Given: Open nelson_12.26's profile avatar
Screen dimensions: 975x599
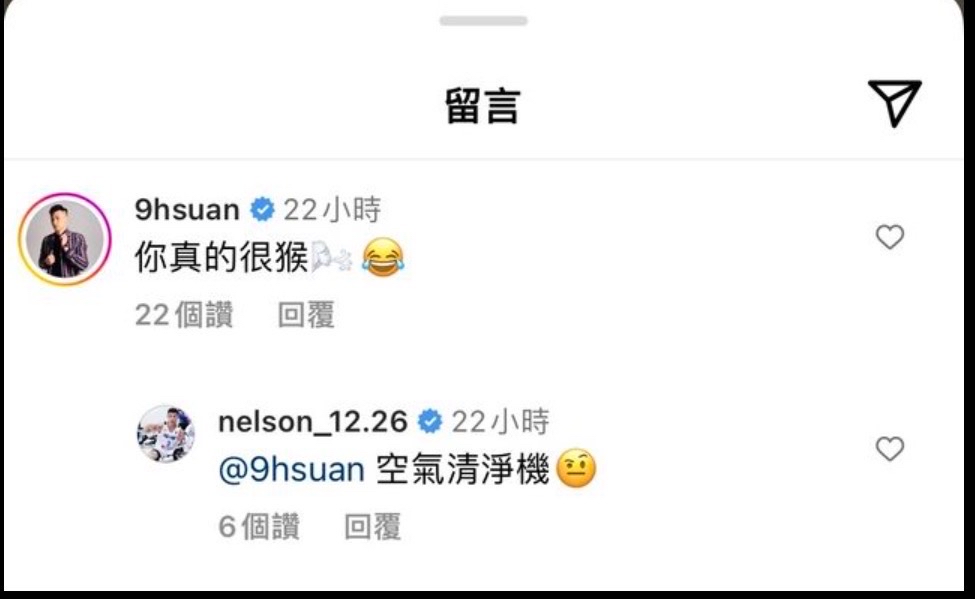Looking at the screenshot, I should tap(165, 434).
